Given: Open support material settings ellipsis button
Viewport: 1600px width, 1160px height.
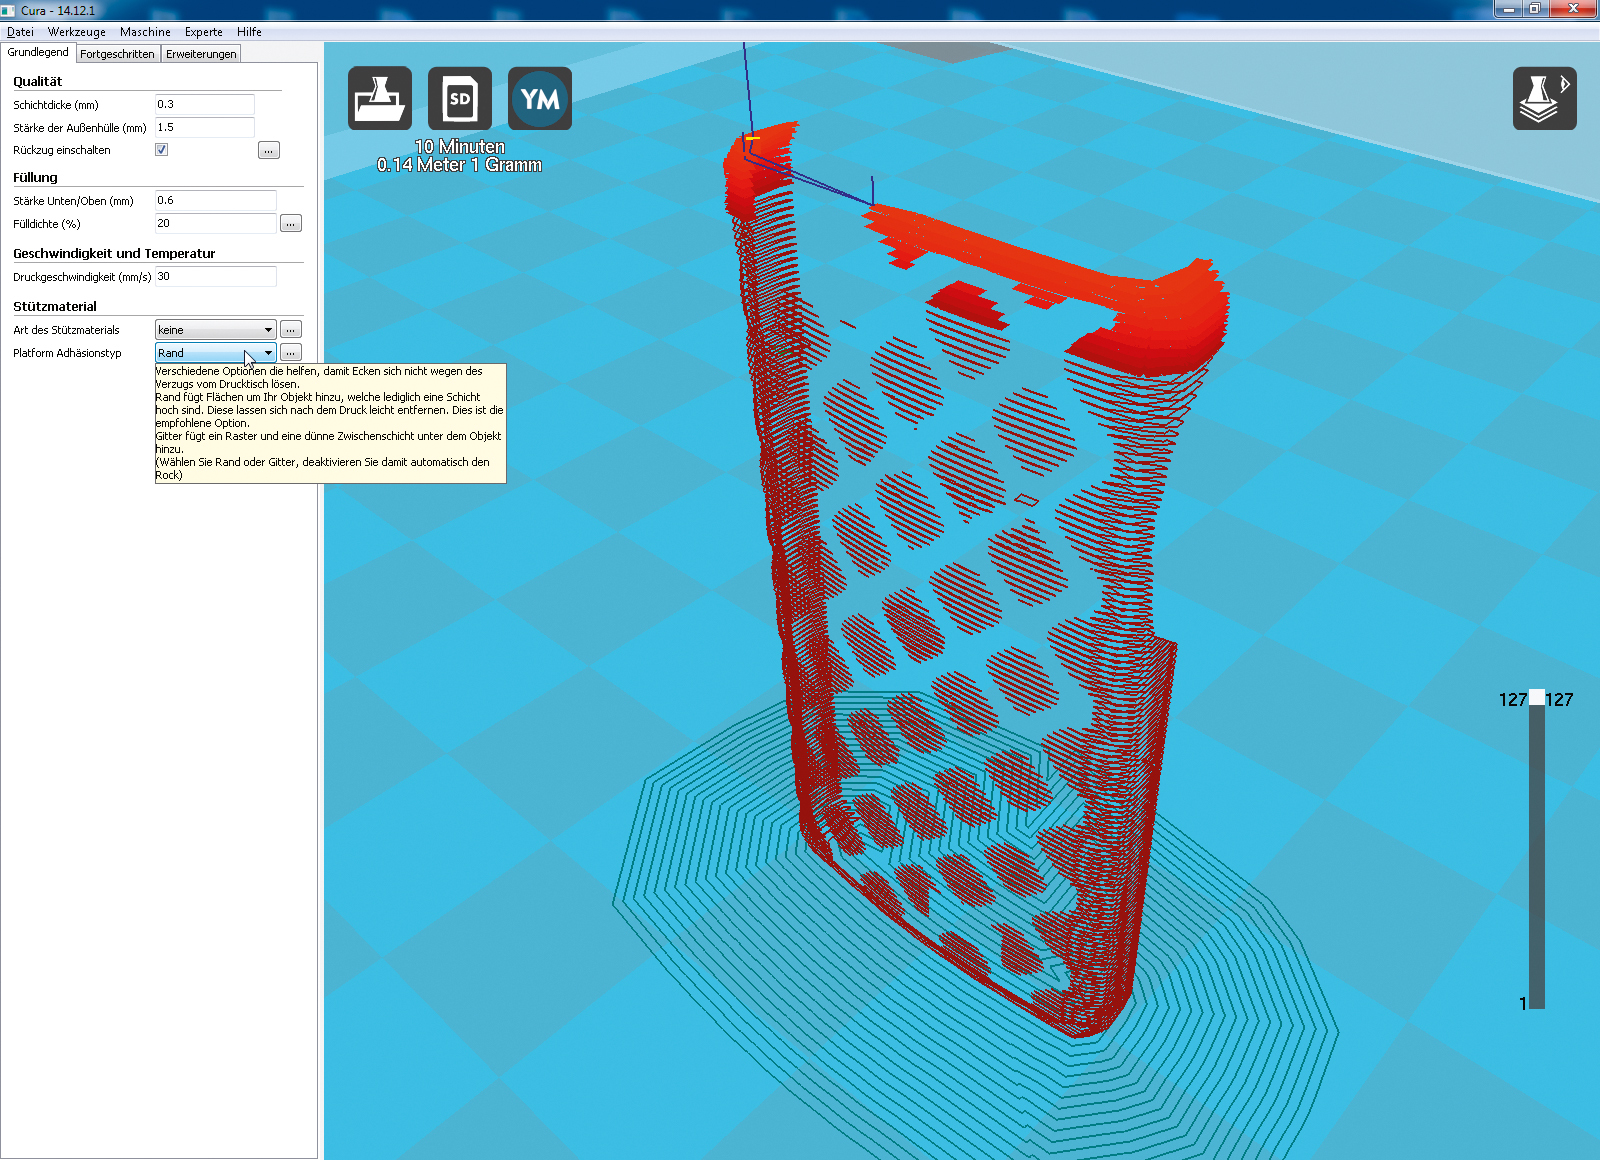Looking at the screenshot, I should pyautogui.click(x=291, y=330).
